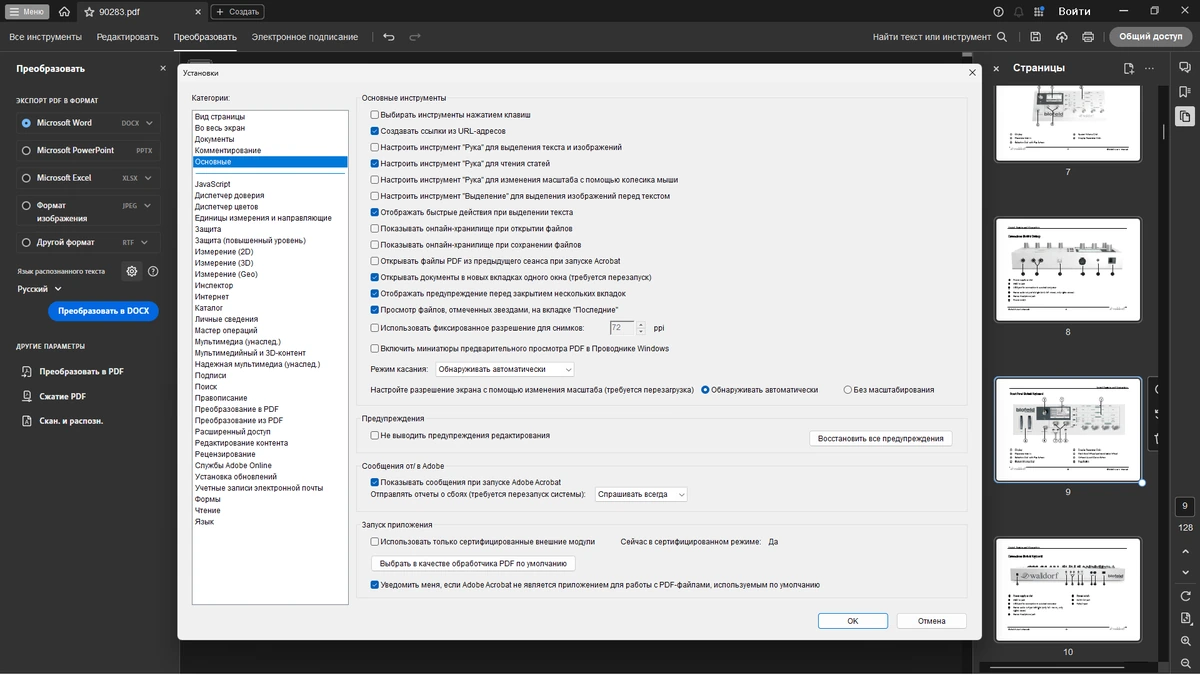The height and width of the screenshot is (675, 1200).
Task: Select Microsoft PowerPoint export radio option
Action: pos(26,150)
